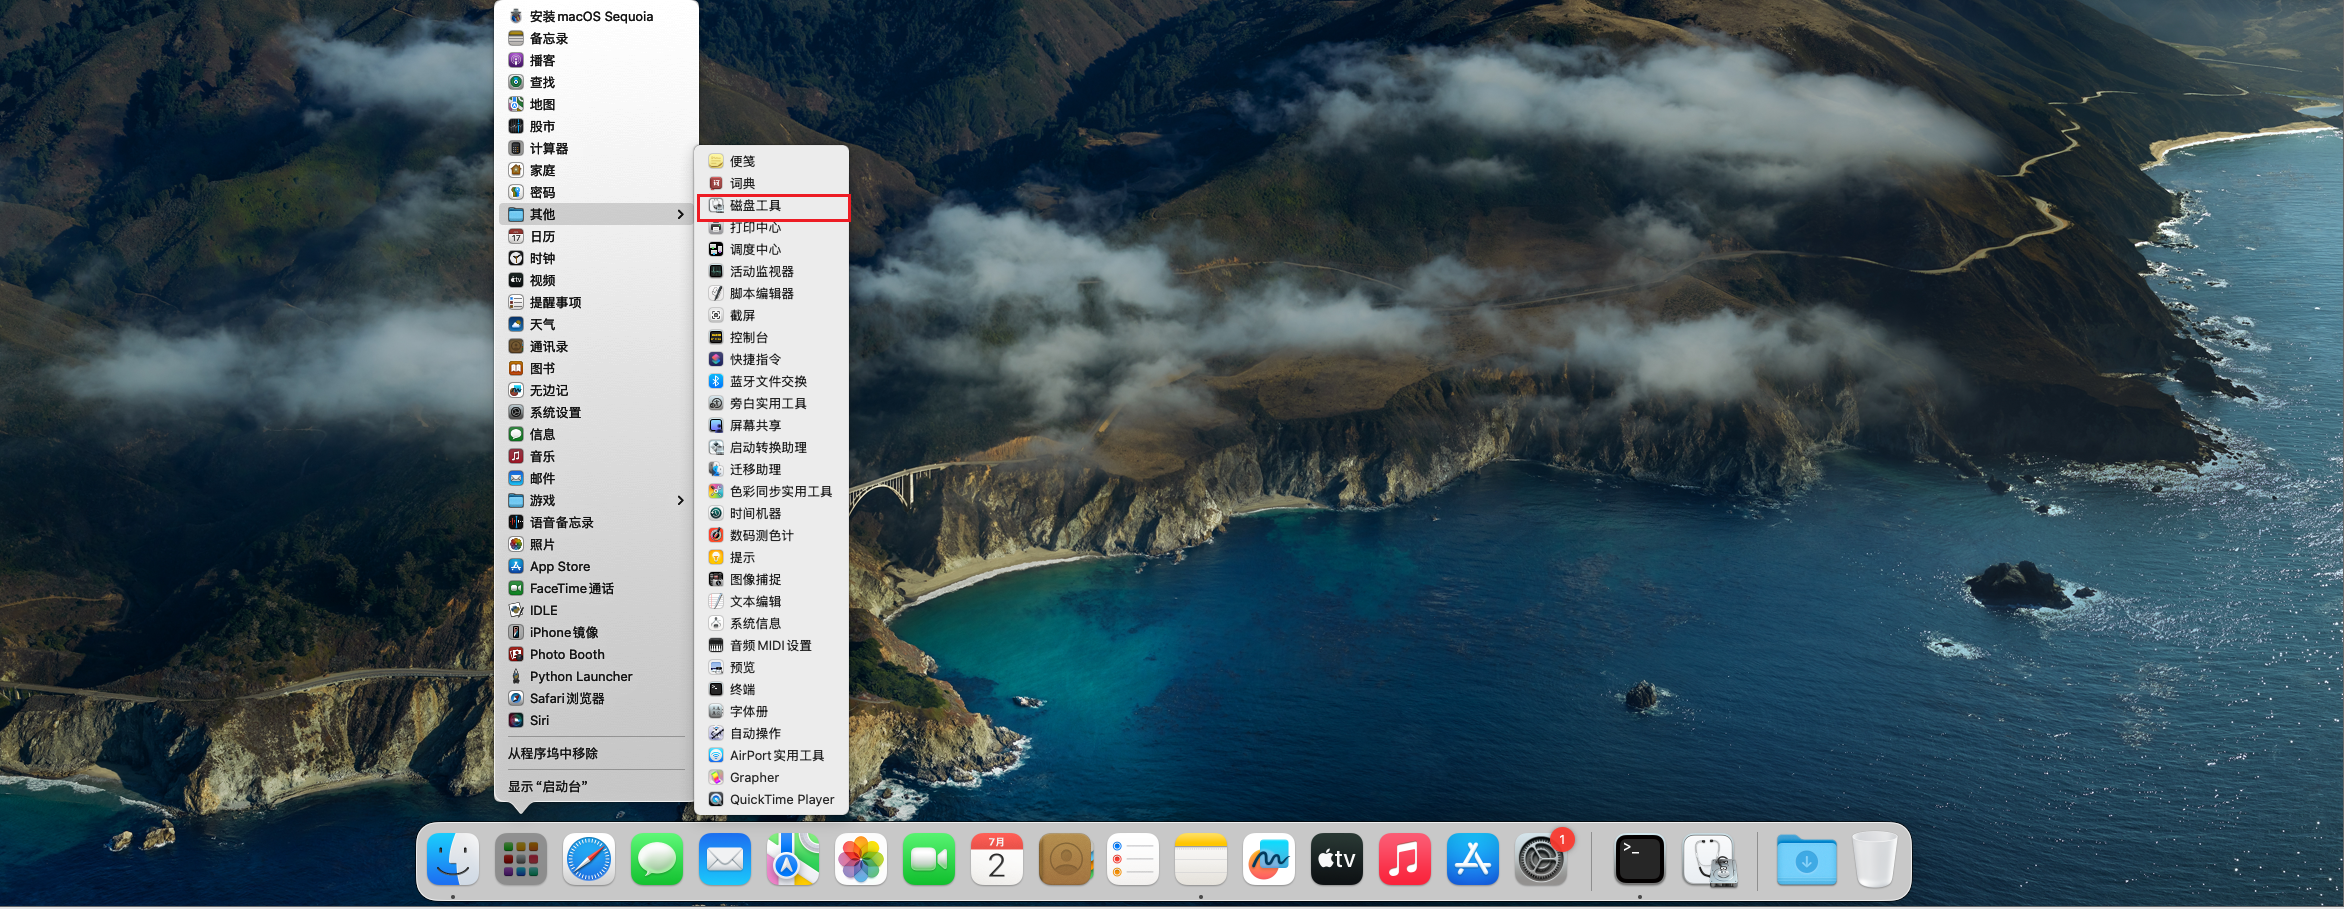Expand the 其他 submenu arrow

coord(681,214)
